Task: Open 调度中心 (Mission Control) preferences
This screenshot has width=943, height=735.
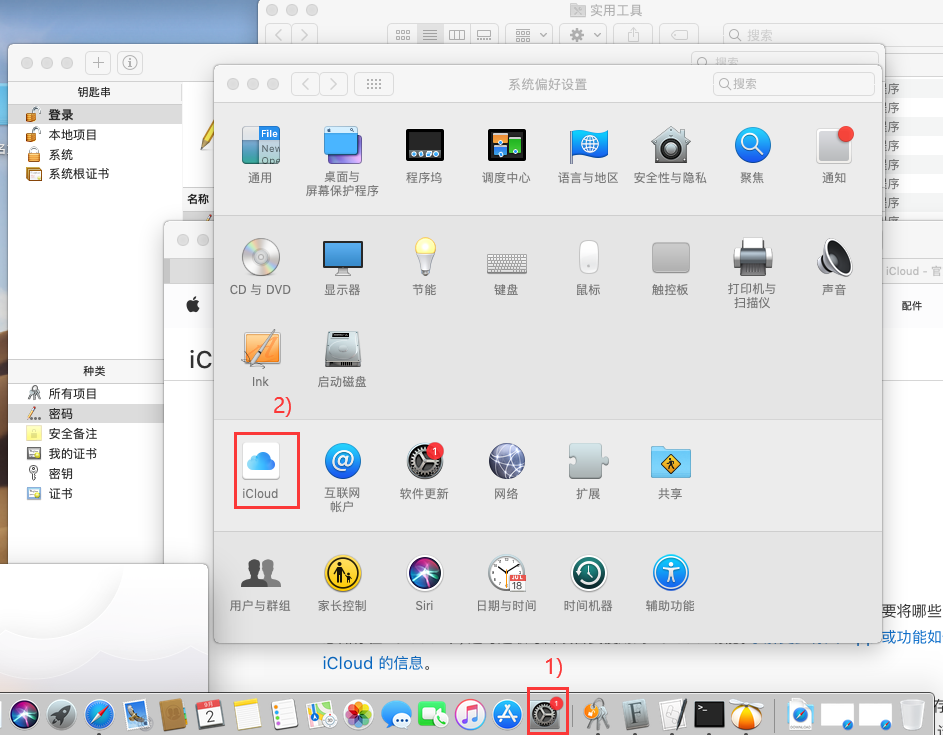Action: click(506, 154)
